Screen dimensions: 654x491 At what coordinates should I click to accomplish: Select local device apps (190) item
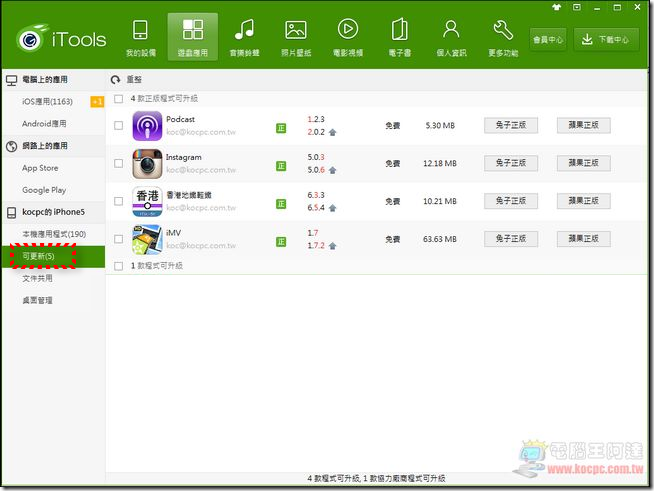(54, 234)
